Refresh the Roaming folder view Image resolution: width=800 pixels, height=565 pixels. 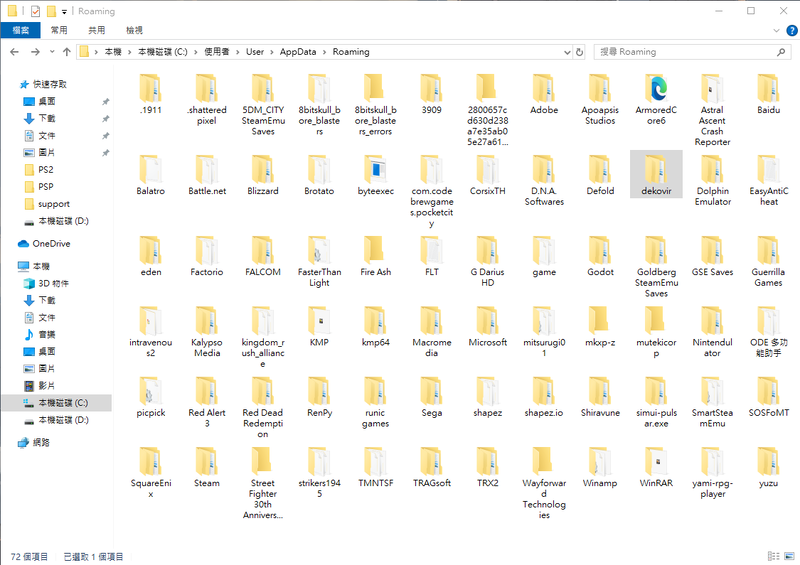coord(579,52)
